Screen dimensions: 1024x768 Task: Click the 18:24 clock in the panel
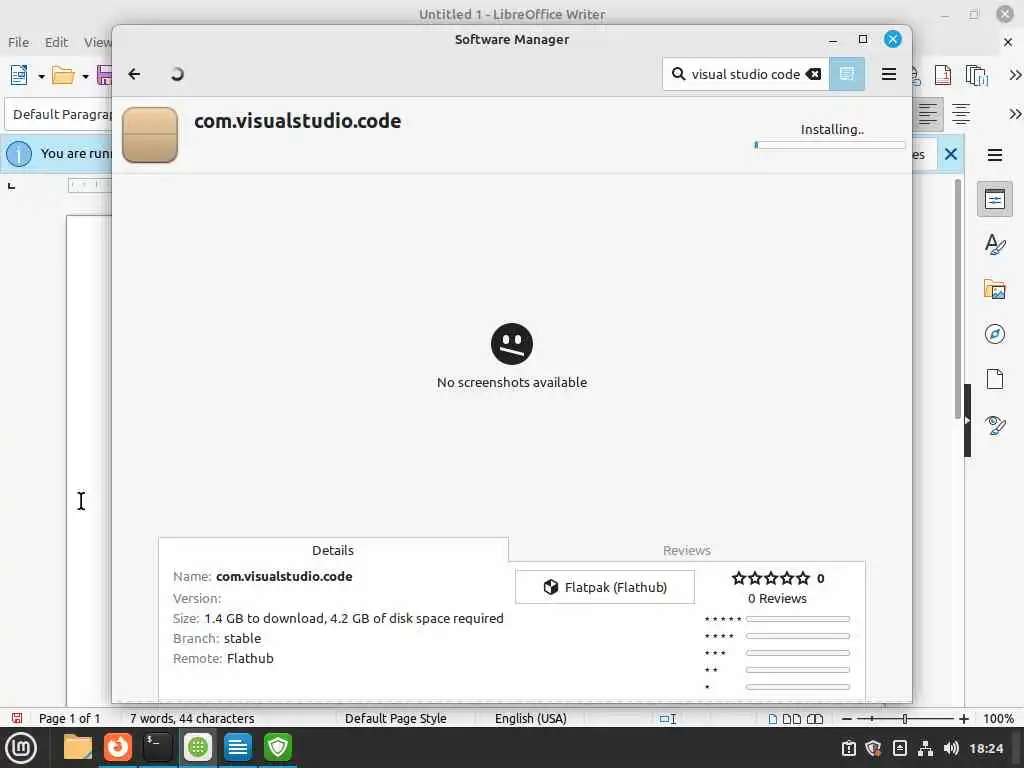pyautogui.click(x=986, y=748)
